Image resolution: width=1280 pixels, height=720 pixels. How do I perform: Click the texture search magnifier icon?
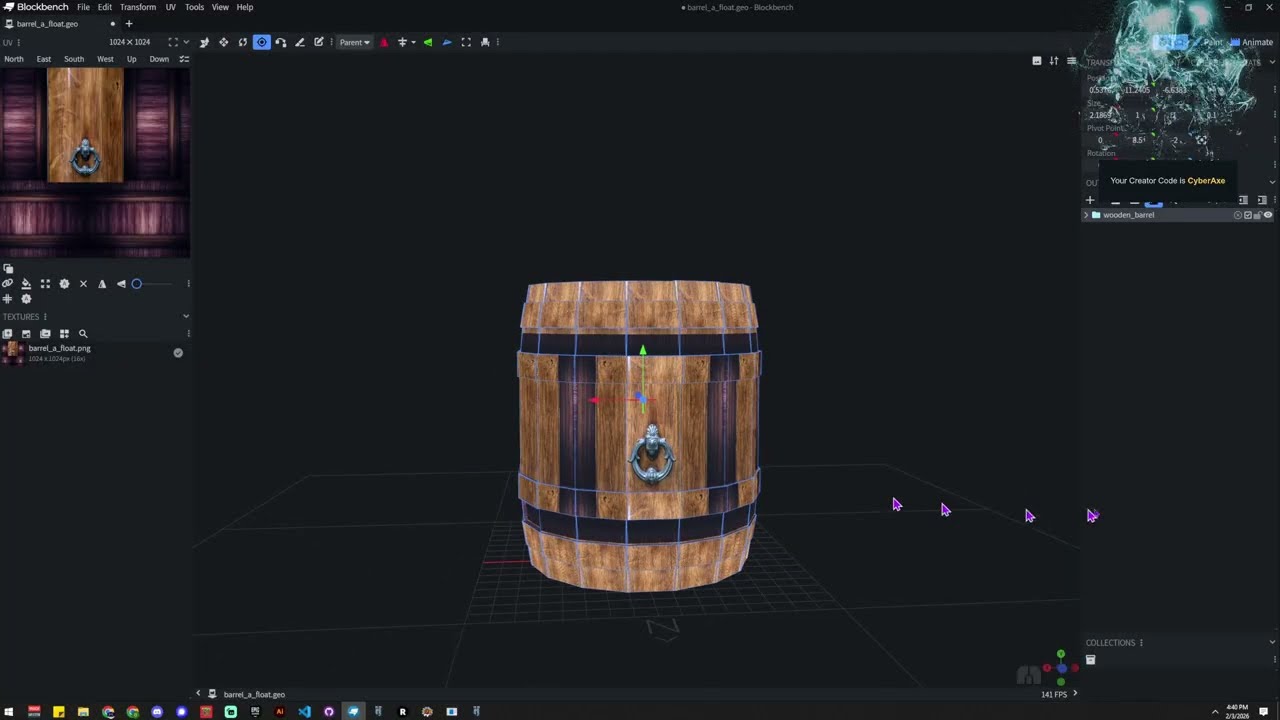(83, 334)
